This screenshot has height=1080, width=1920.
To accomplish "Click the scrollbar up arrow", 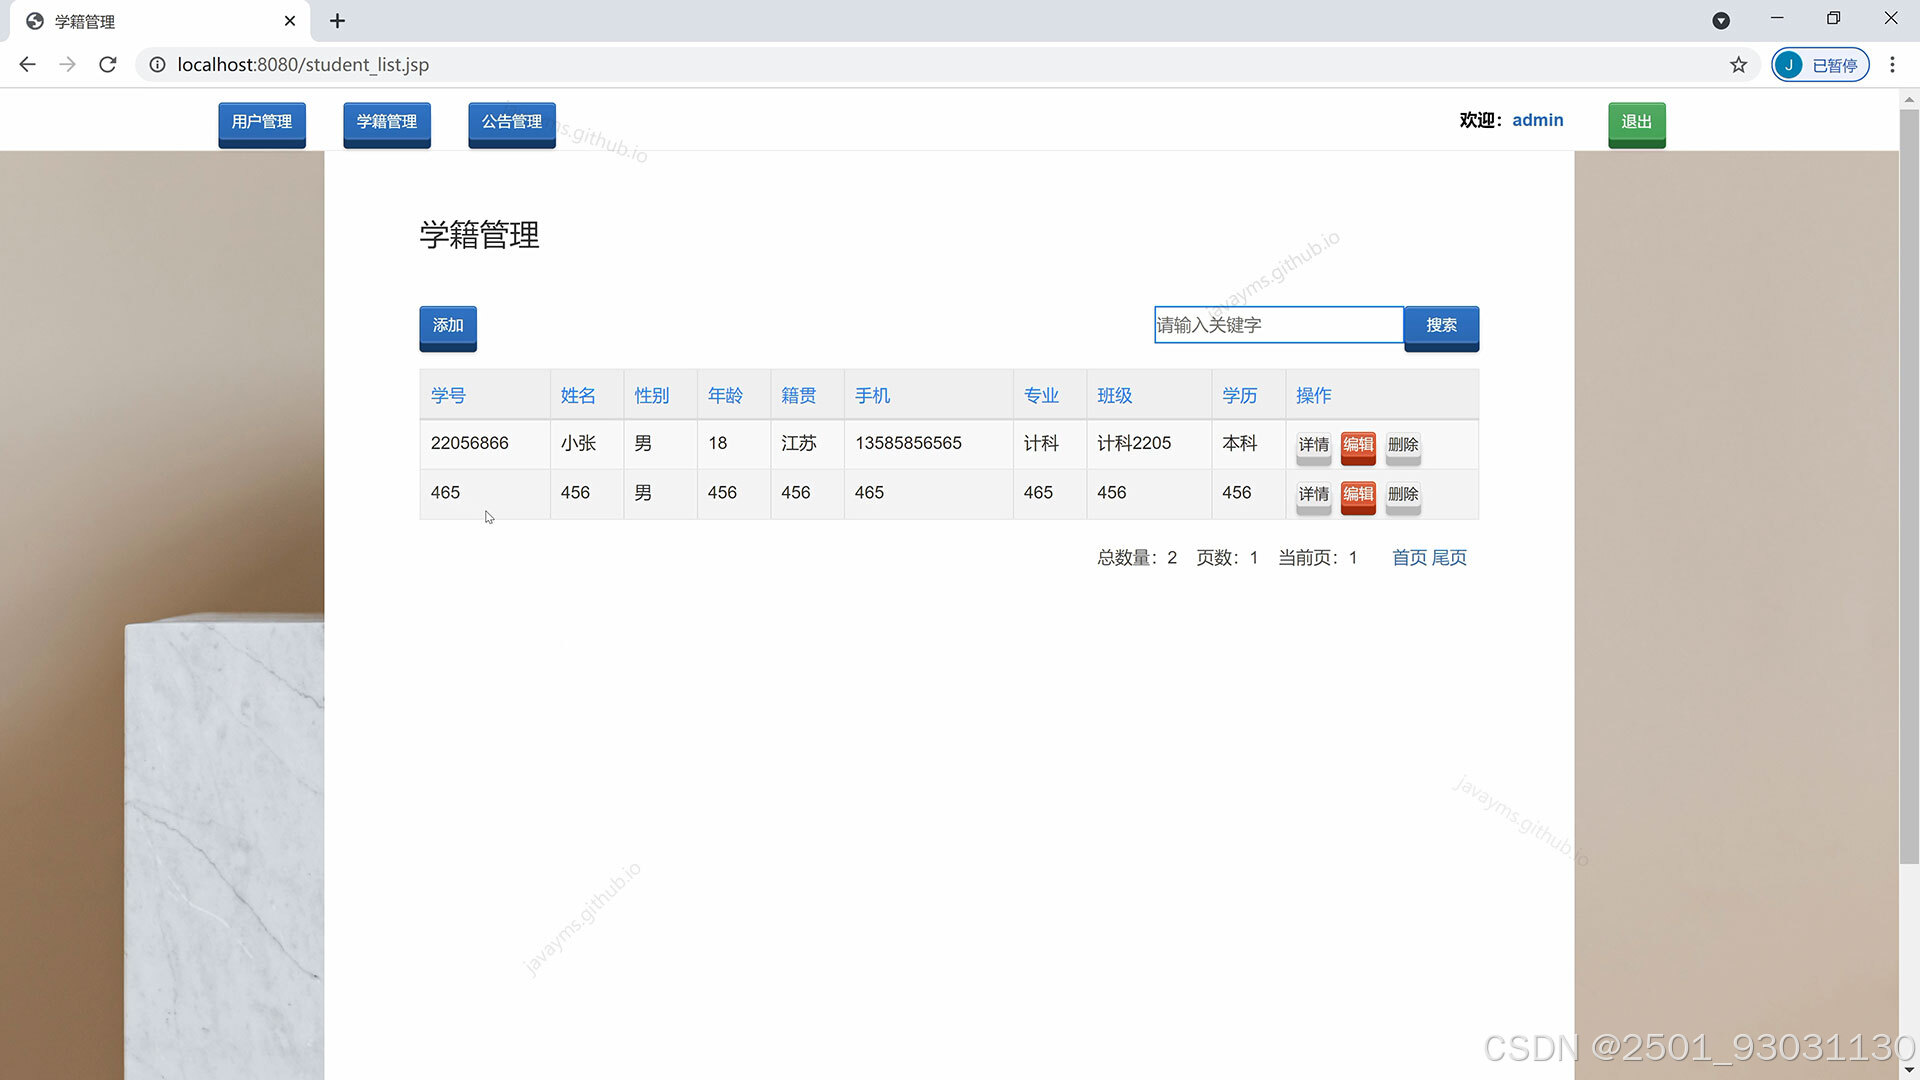I will [x=1909, y=99].
